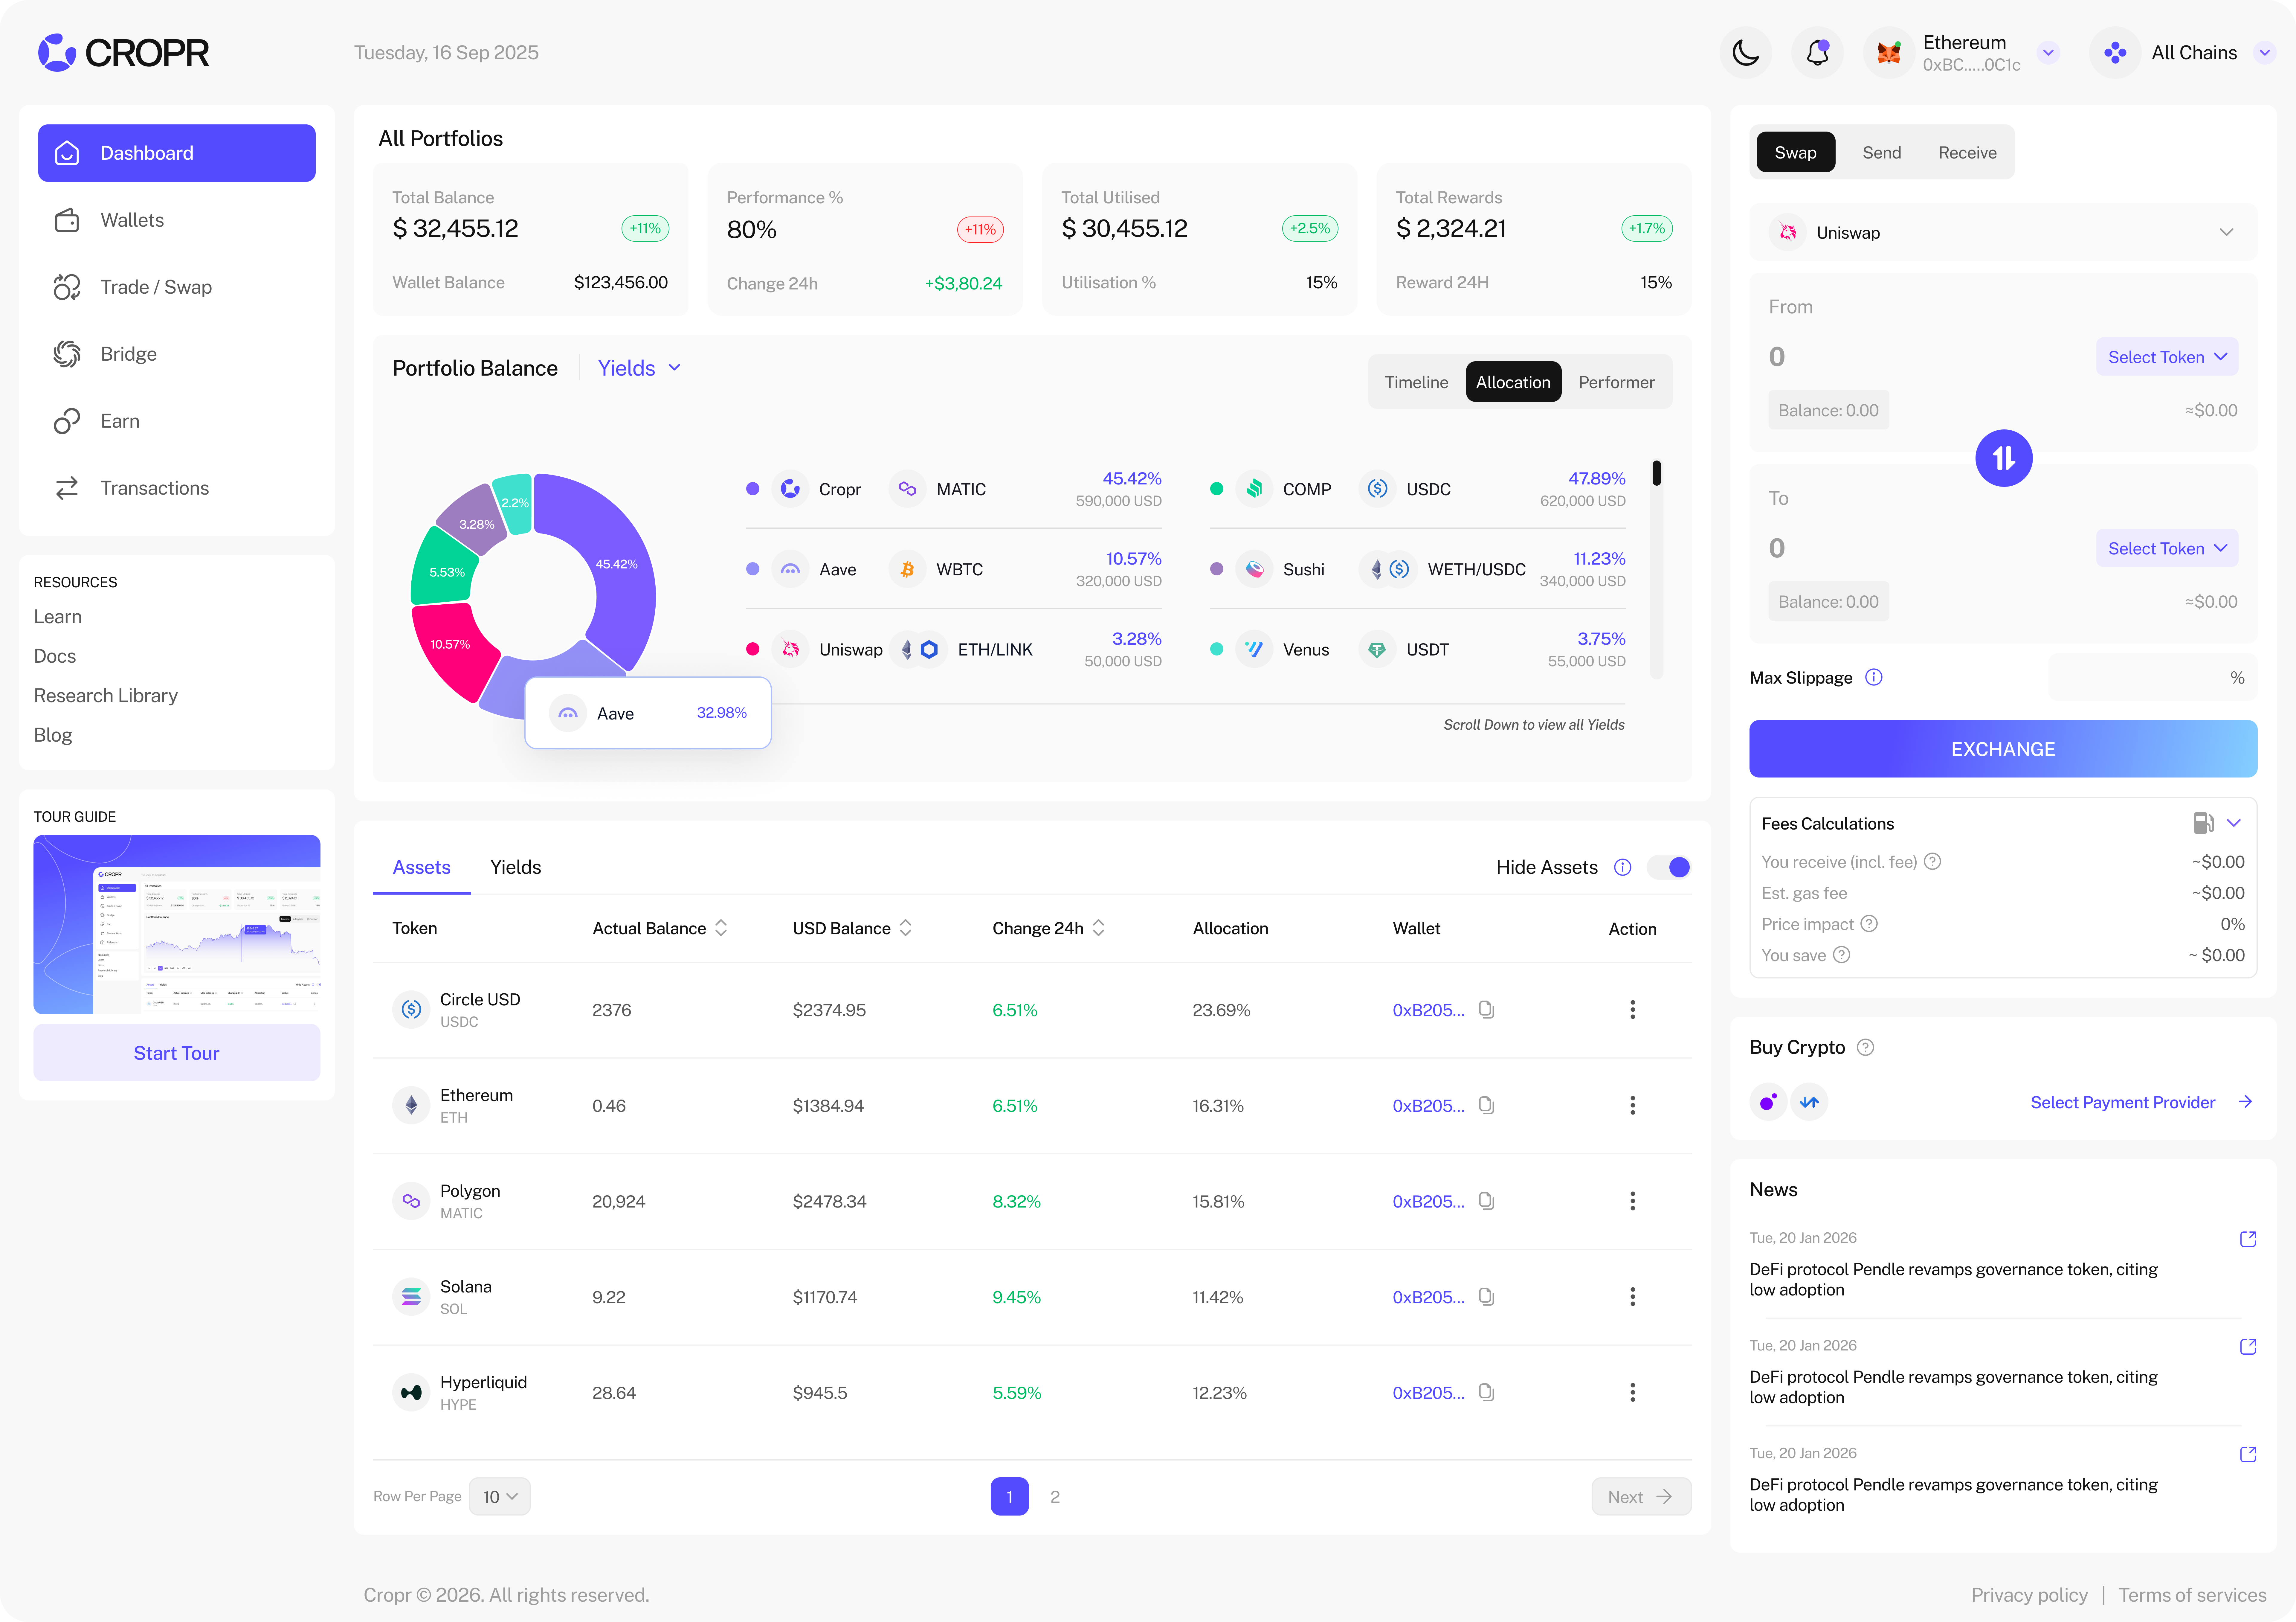2296x1622 pixels.
Task: Open the Blog link
Action: [x=53, y=735]
